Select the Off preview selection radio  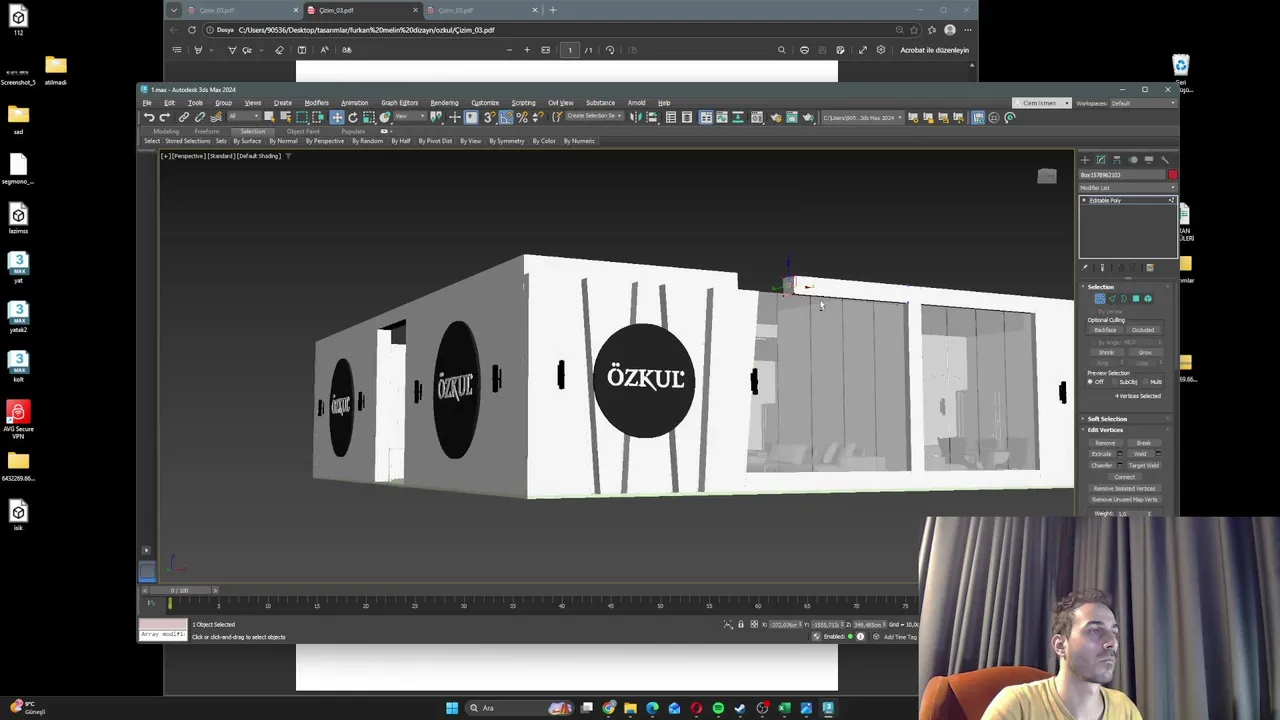pos(1090,382)
